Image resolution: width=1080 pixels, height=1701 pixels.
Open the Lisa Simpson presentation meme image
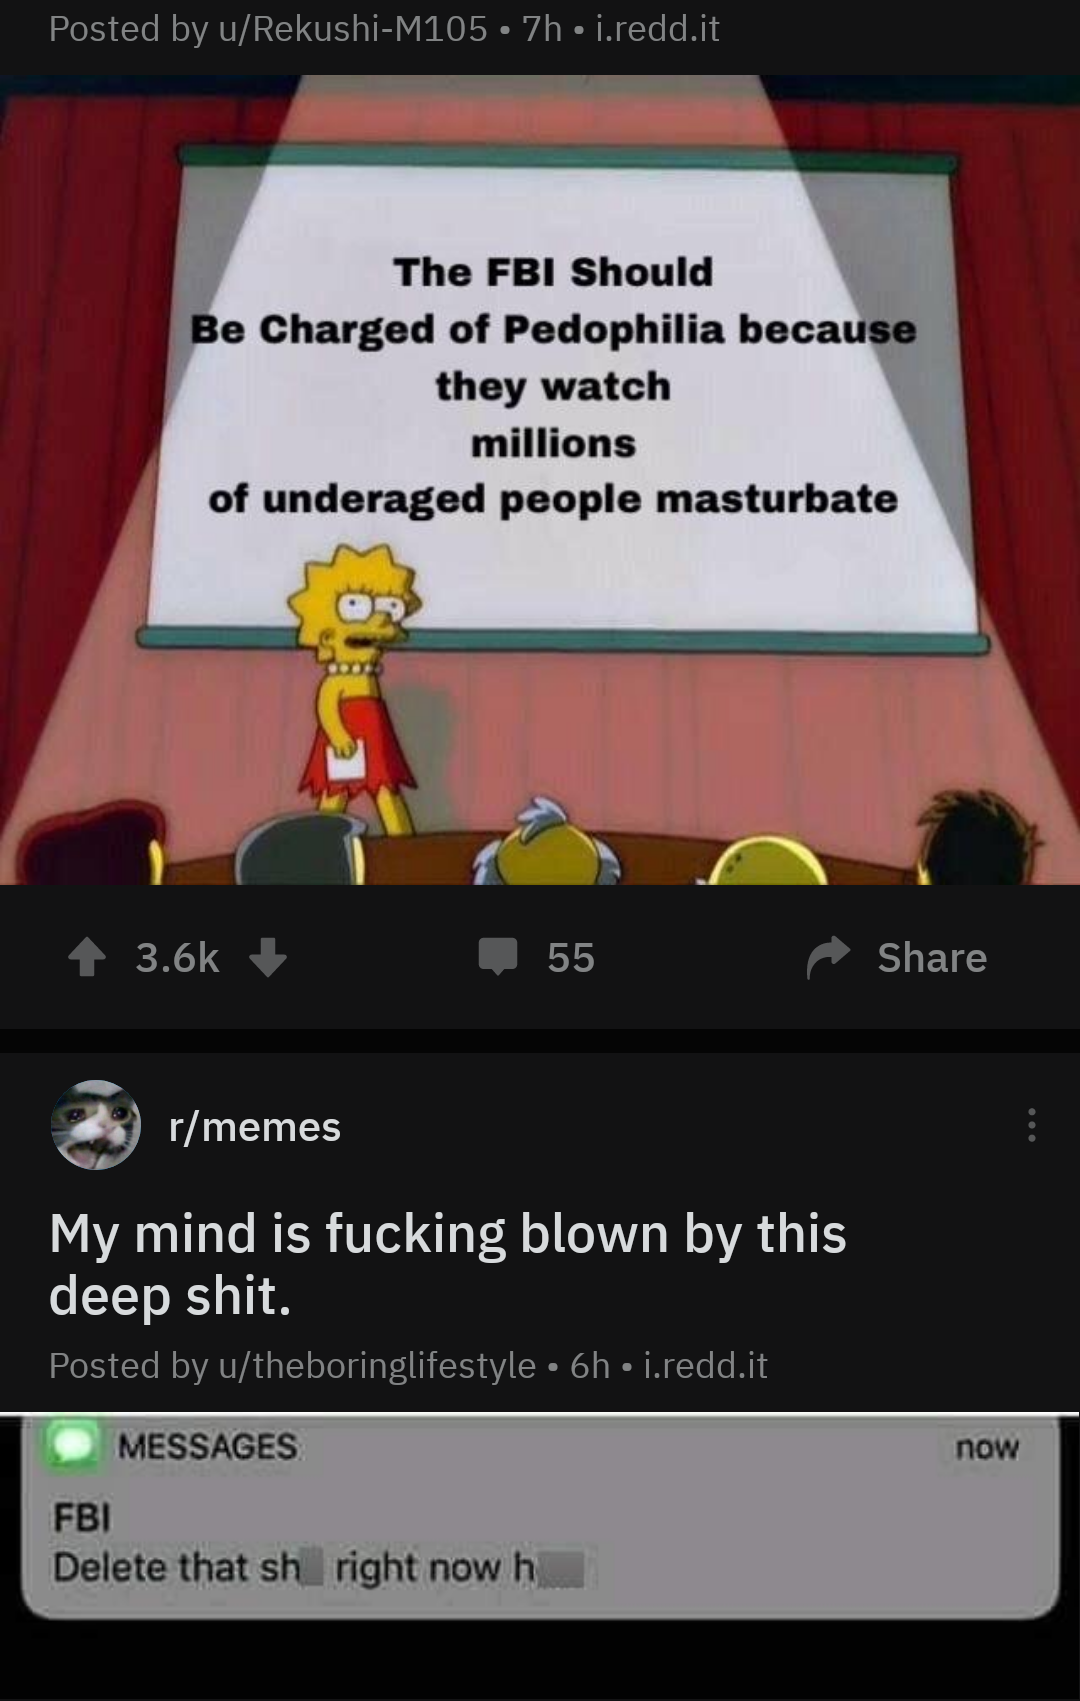[x=540, y=480]
